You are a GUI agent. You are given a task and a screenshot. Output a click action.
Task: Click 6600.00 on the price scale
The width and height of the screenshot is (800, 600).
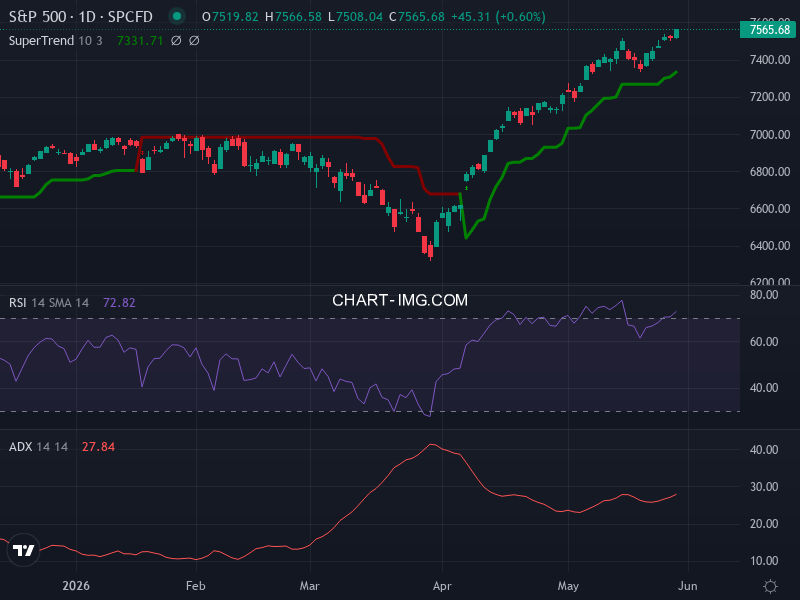coord(770,209)
